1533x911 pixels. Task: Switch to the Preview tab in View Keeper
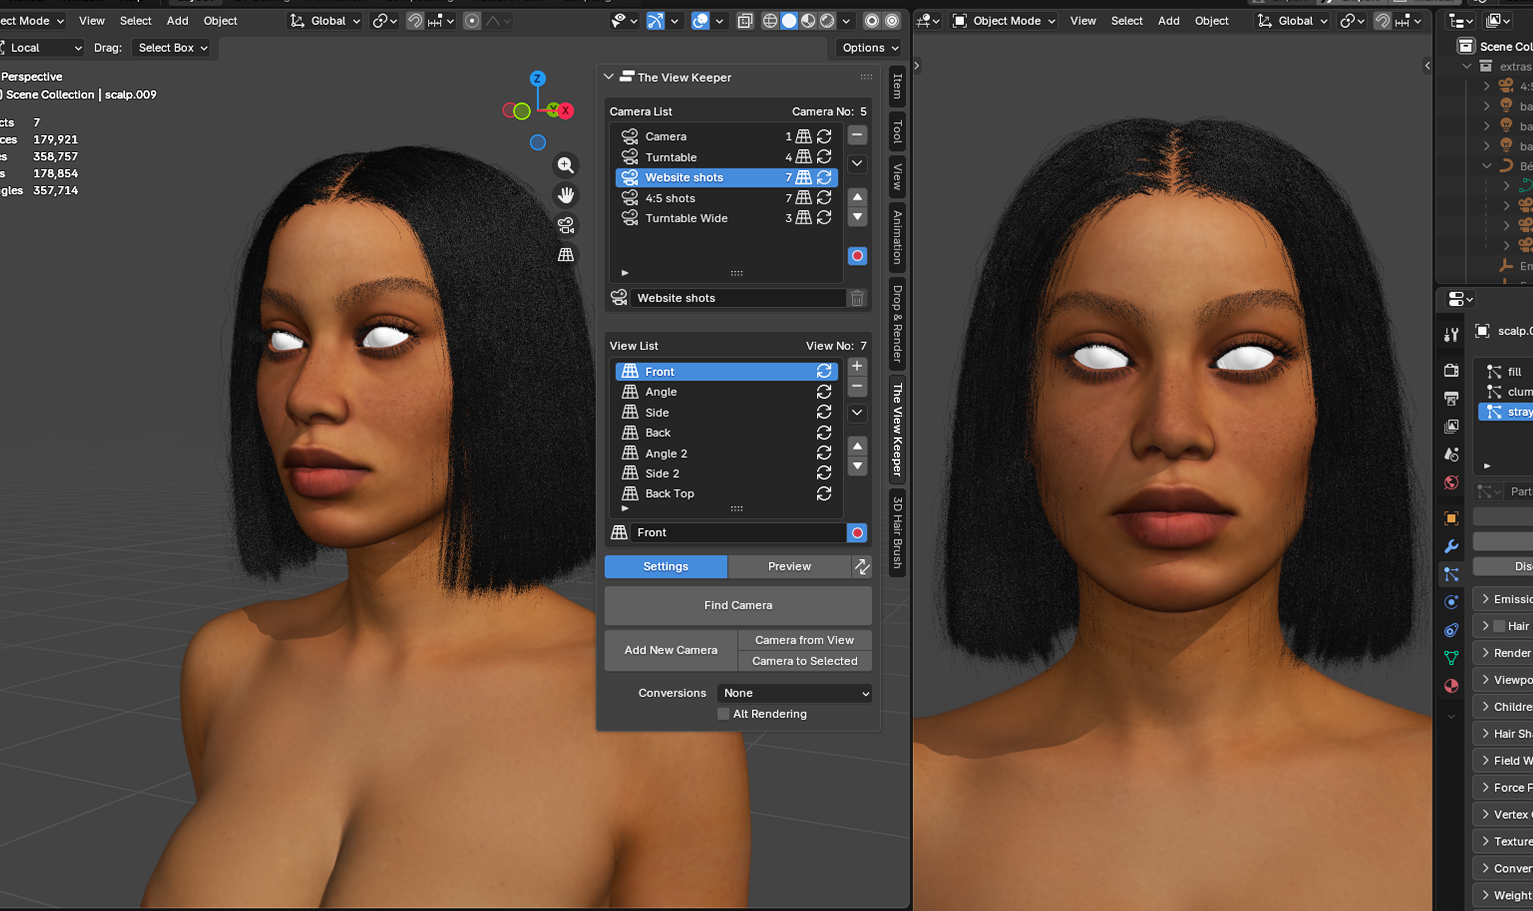tap(789, 566)
